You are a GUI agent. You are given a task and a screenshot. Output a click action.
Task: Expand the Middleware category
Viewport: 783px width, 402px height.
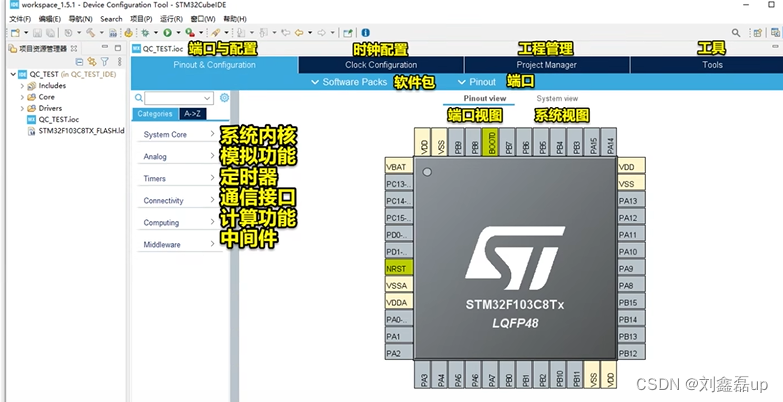click(179, 244)
